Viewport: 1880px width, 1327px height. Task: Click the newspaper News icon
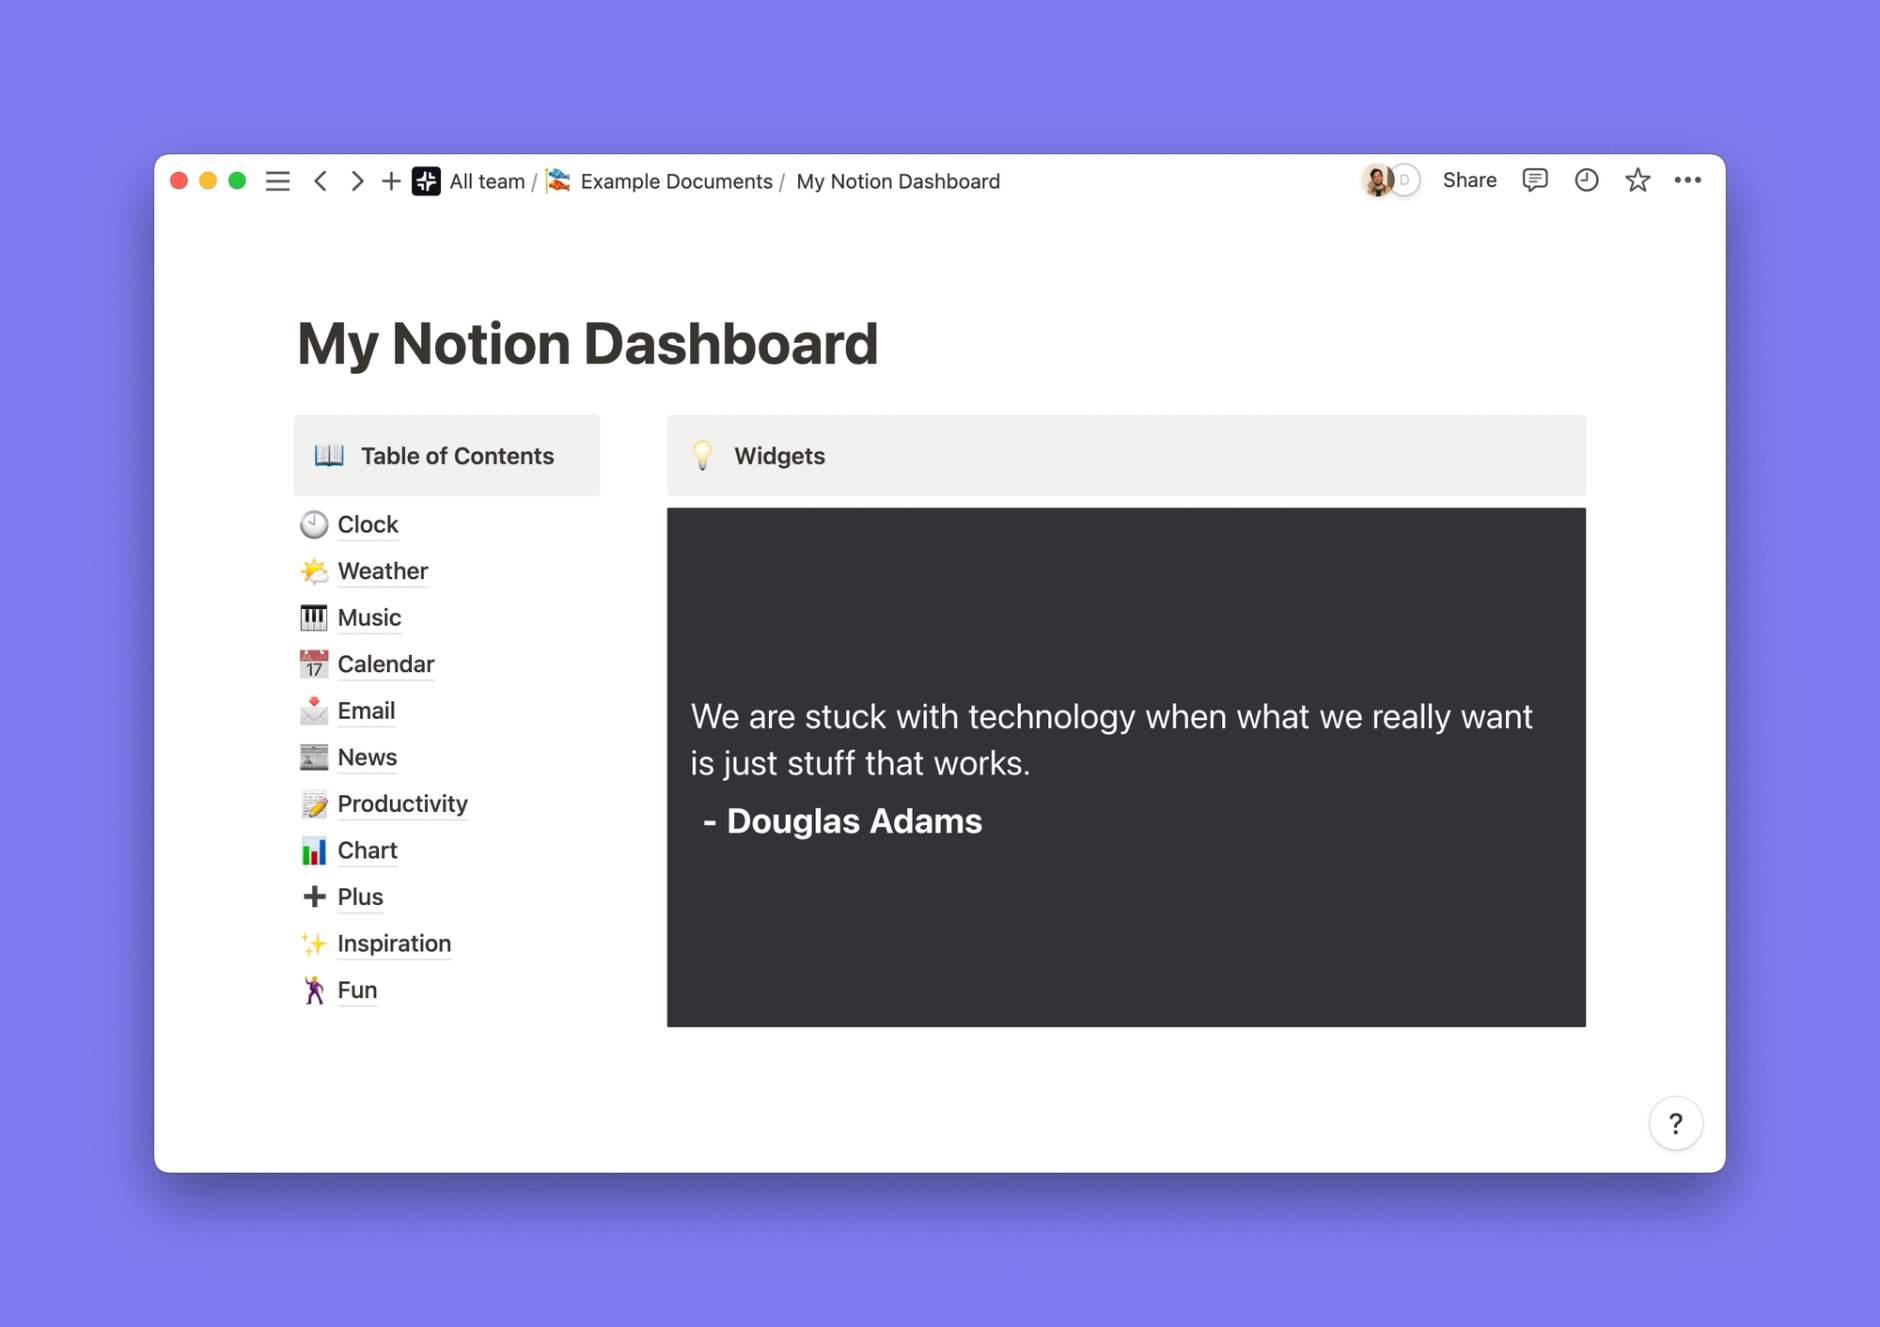coord(314,757)
